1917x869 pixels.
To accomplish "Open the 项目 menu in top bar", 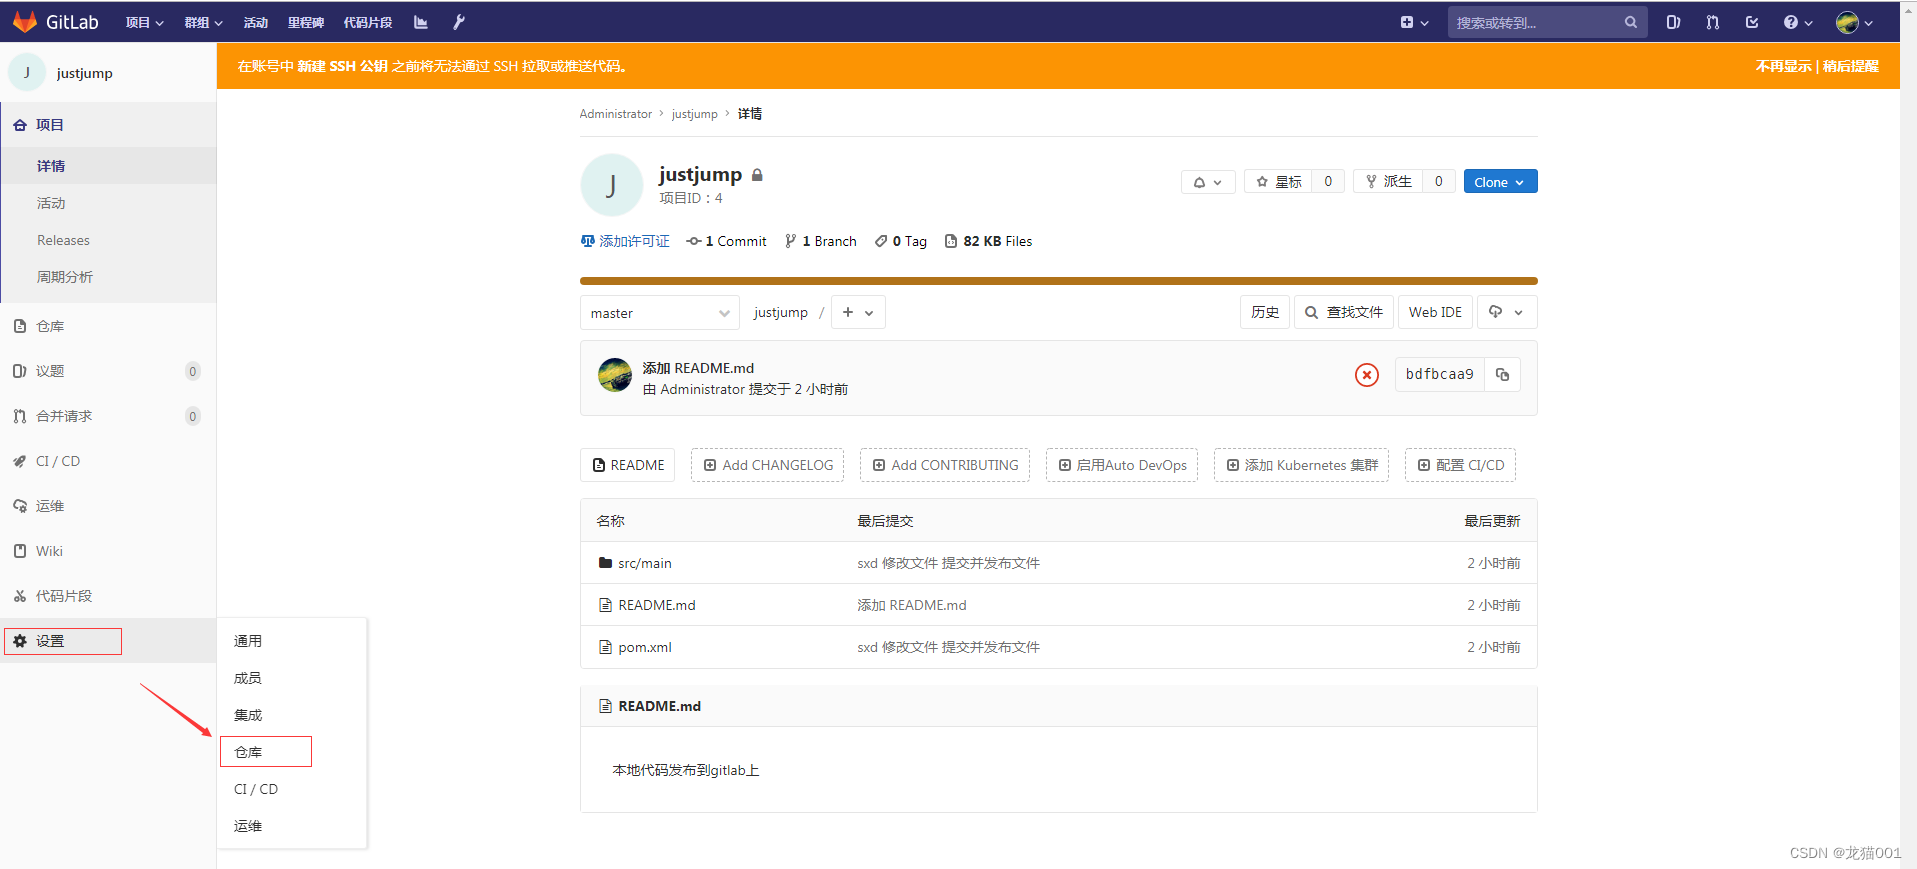I will pos(145,22).
